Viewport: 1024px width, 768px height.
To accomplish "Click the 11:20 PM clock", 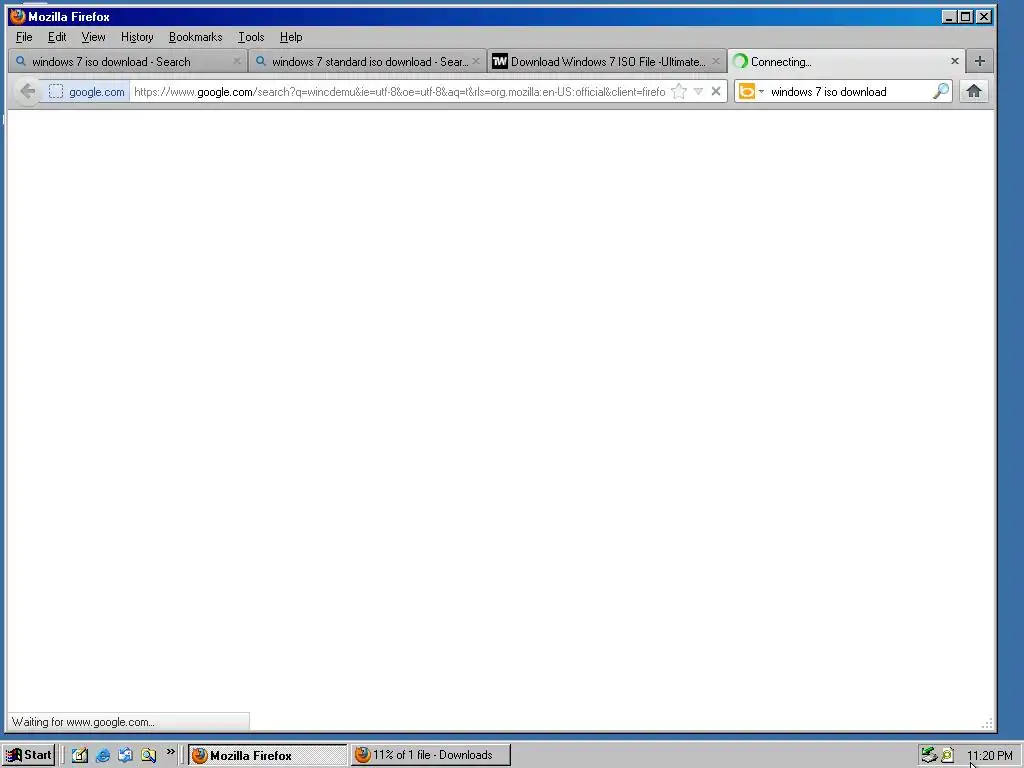I will [989, 756].
